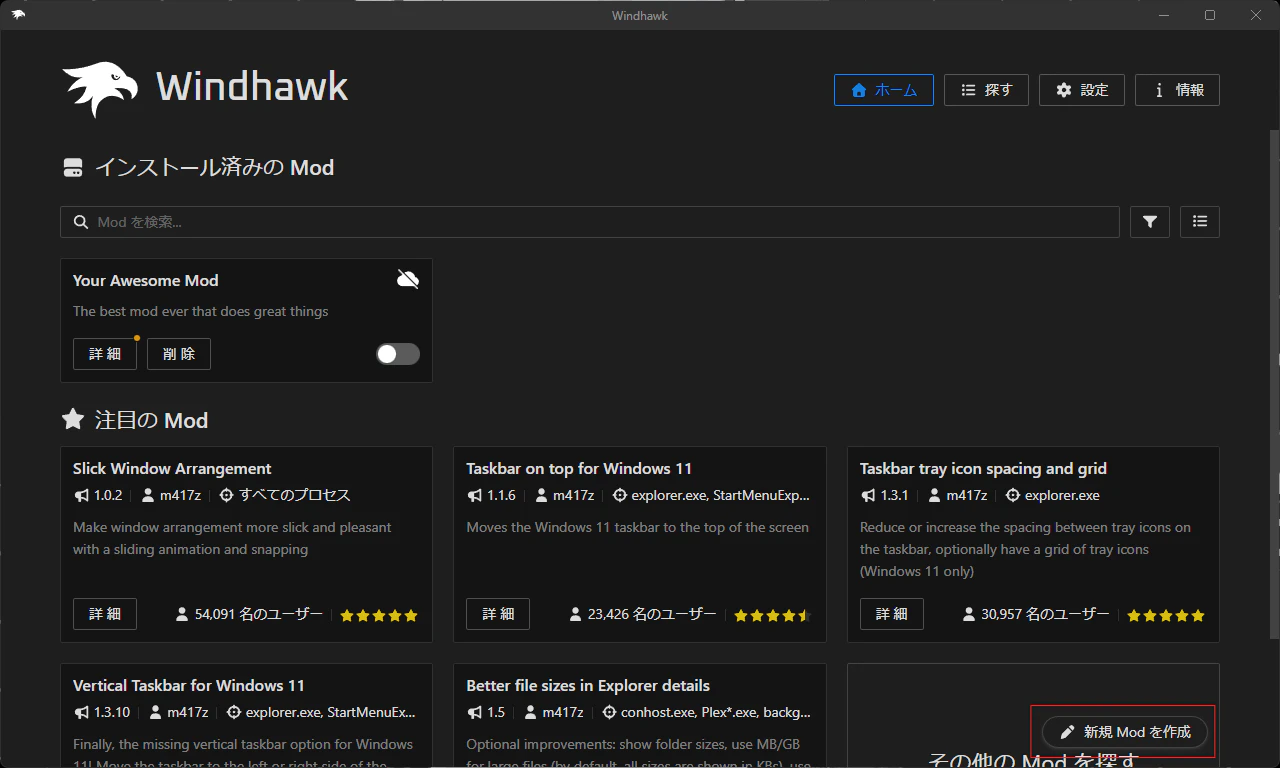
Task: Click the author icon in the Taskbar tray icon spacing card
Action: (x=935, y=495)
